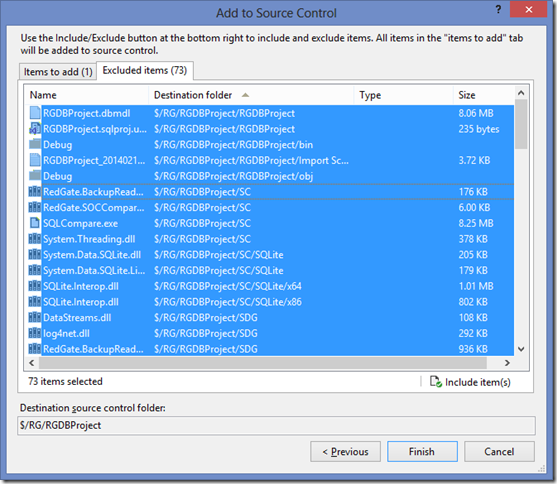Click the RGDBProject.dbmdl file icon
This screenshot has width=557, height=484.
[x=35, y=113]
